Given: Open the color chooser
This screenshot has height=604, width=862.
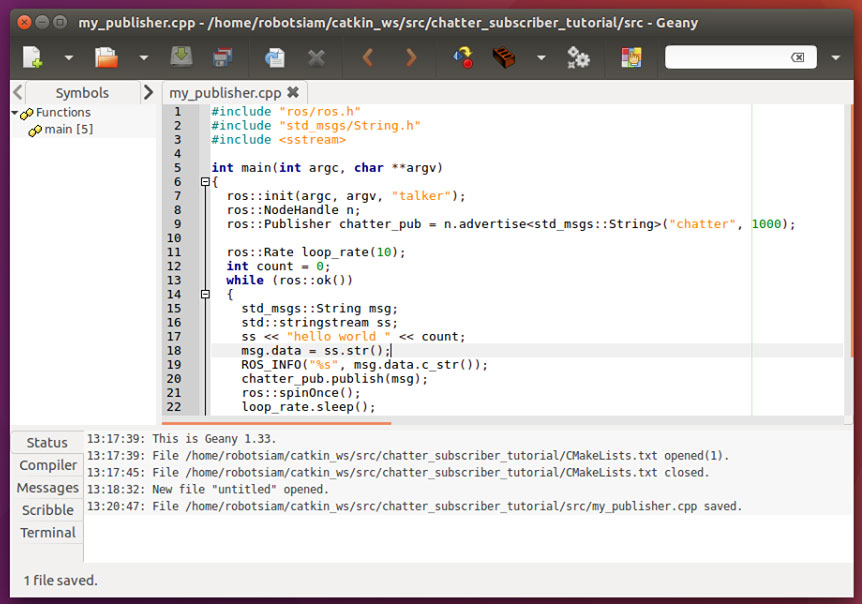Looking at the screenshot, I should click(631, 57).
